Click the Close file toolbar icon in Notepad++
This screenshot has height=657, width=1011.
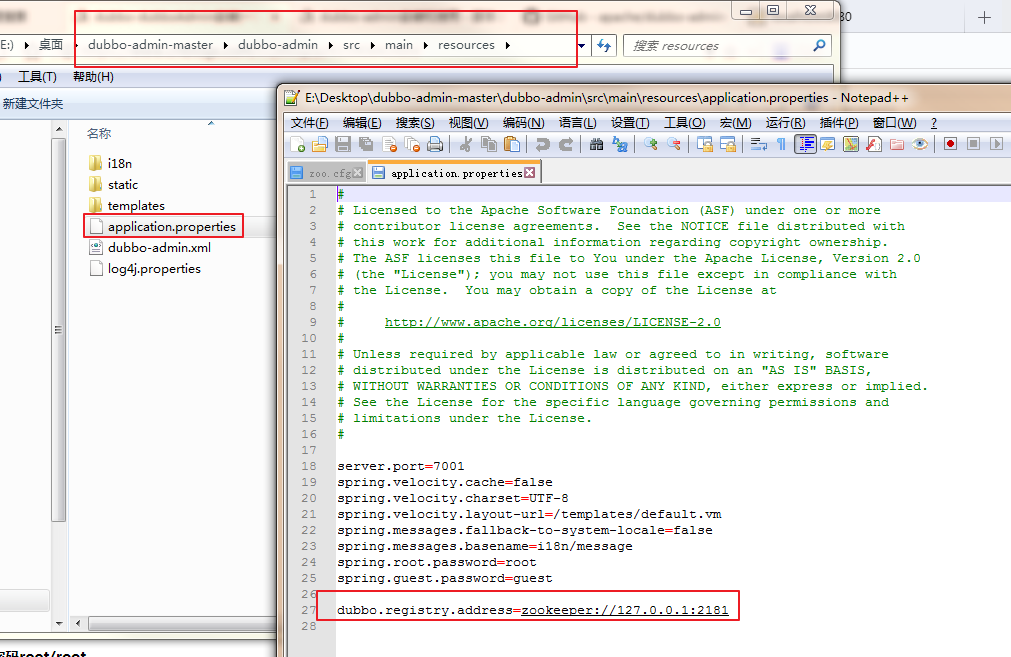[389, 144]
